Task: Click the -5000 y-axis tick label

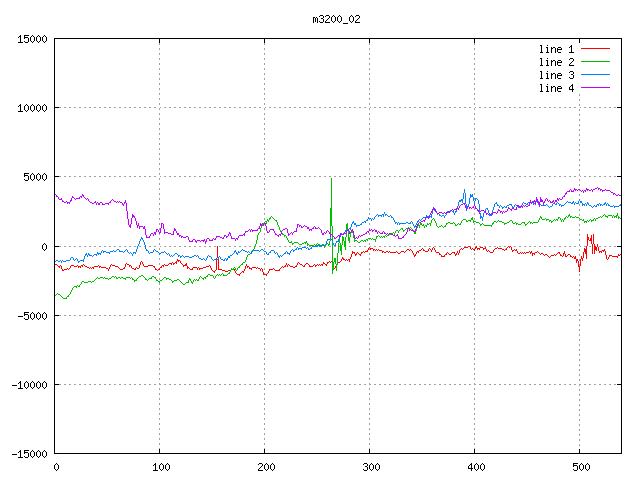Action: pyautogui.click(x=32, y=315)
